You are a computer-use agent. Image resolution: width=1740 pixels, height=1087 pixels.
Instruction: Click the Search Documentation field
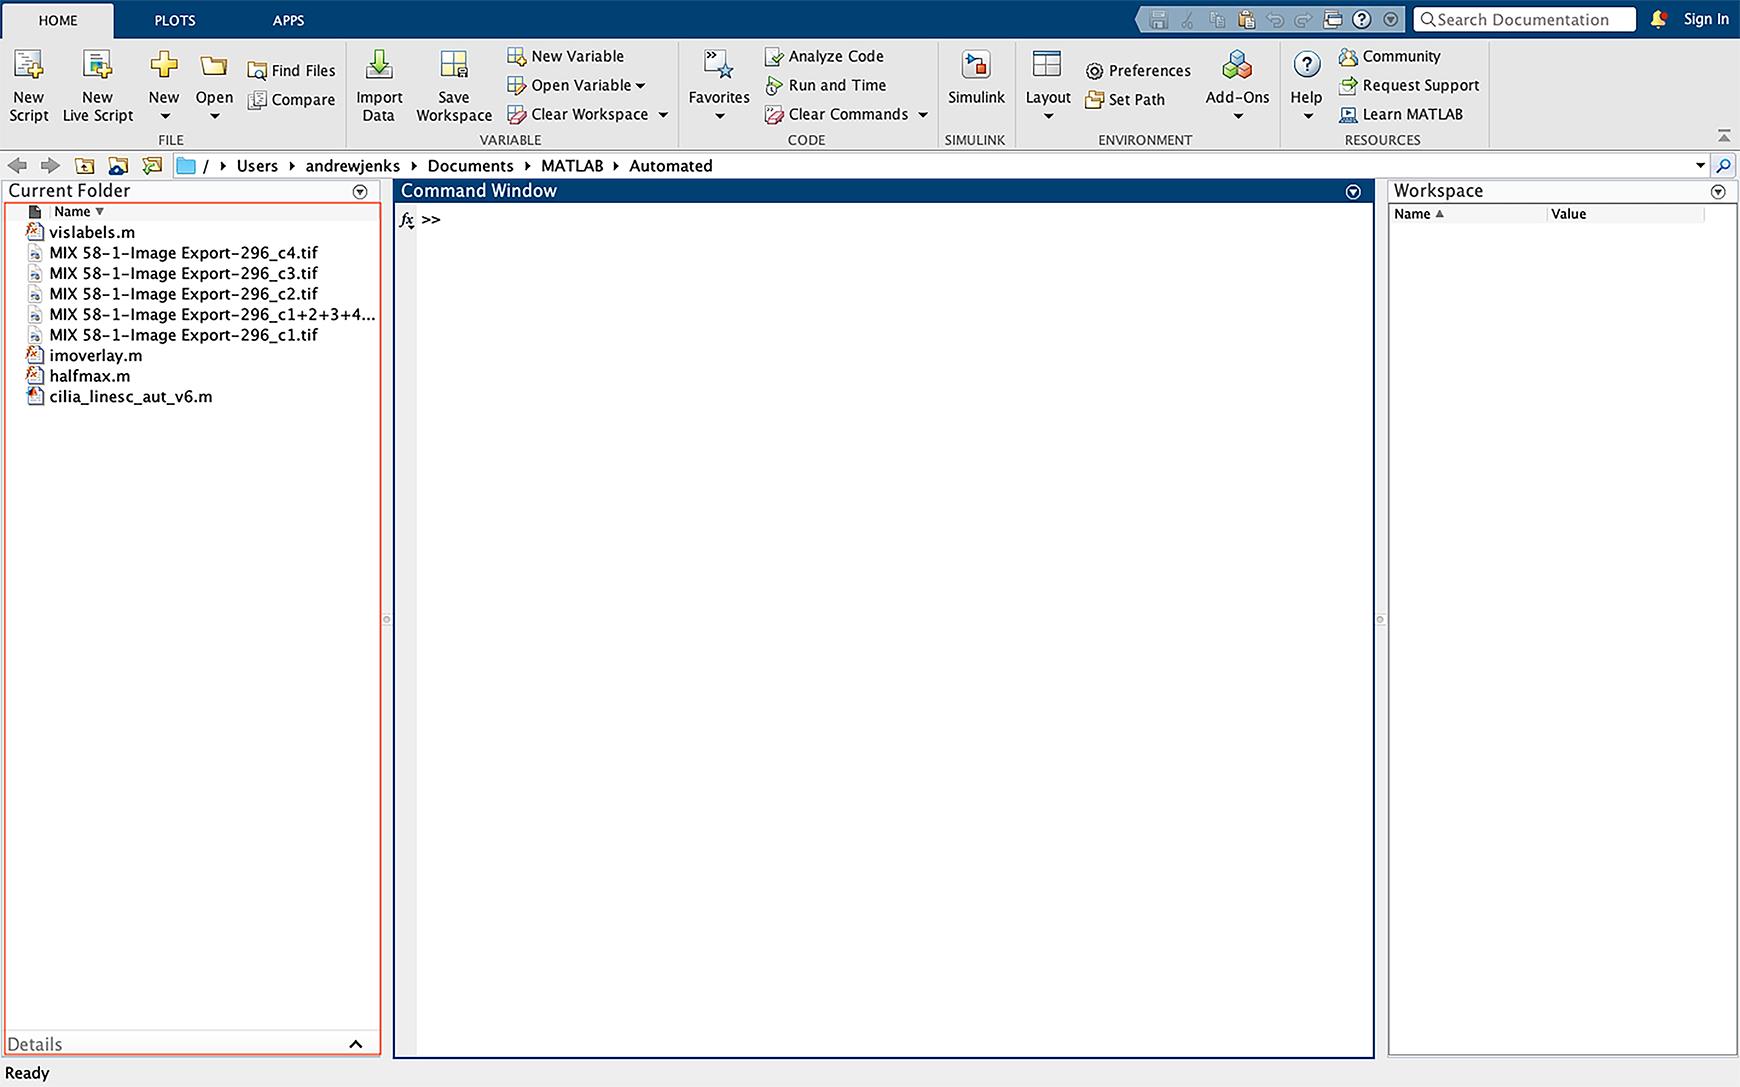(x=1524, y=19)
